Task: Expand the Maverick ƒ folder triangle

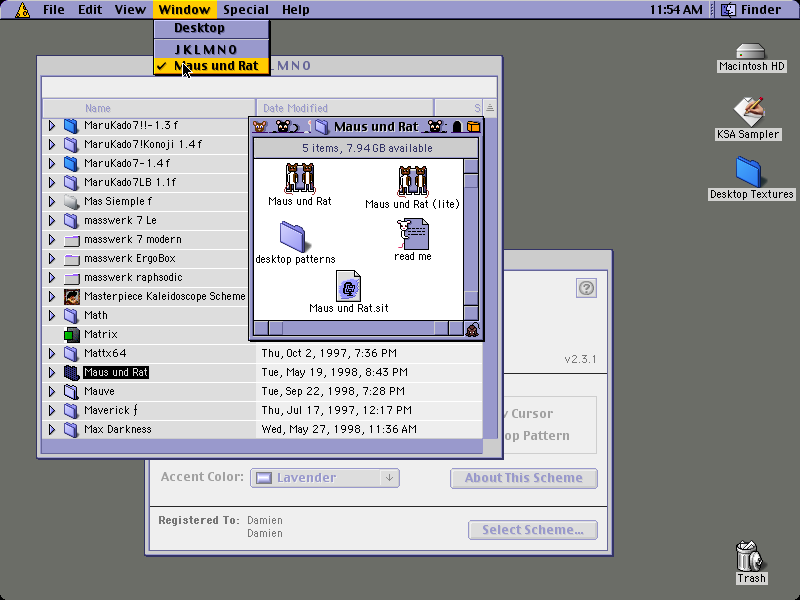Action: [52, 411]
